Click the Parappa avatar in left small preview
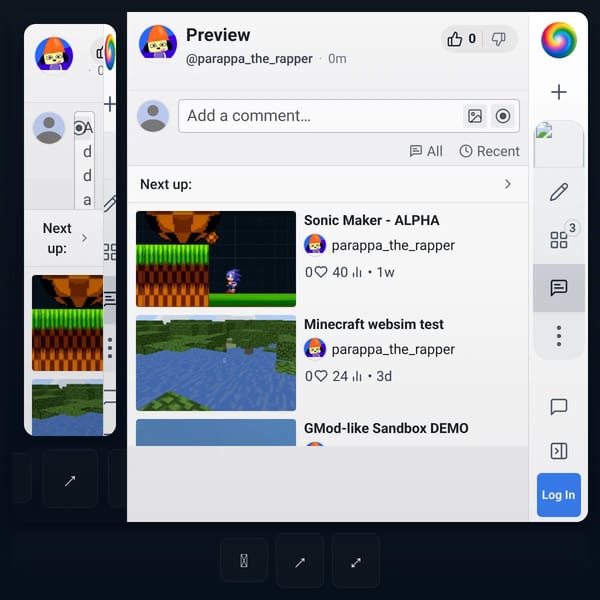This screenshot has width=600, height=600. [54, 54]
